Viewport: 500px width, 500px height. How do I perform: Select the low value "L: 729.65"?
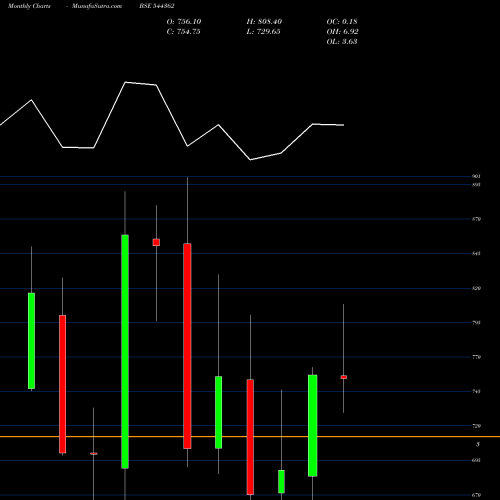coord(263,32)
